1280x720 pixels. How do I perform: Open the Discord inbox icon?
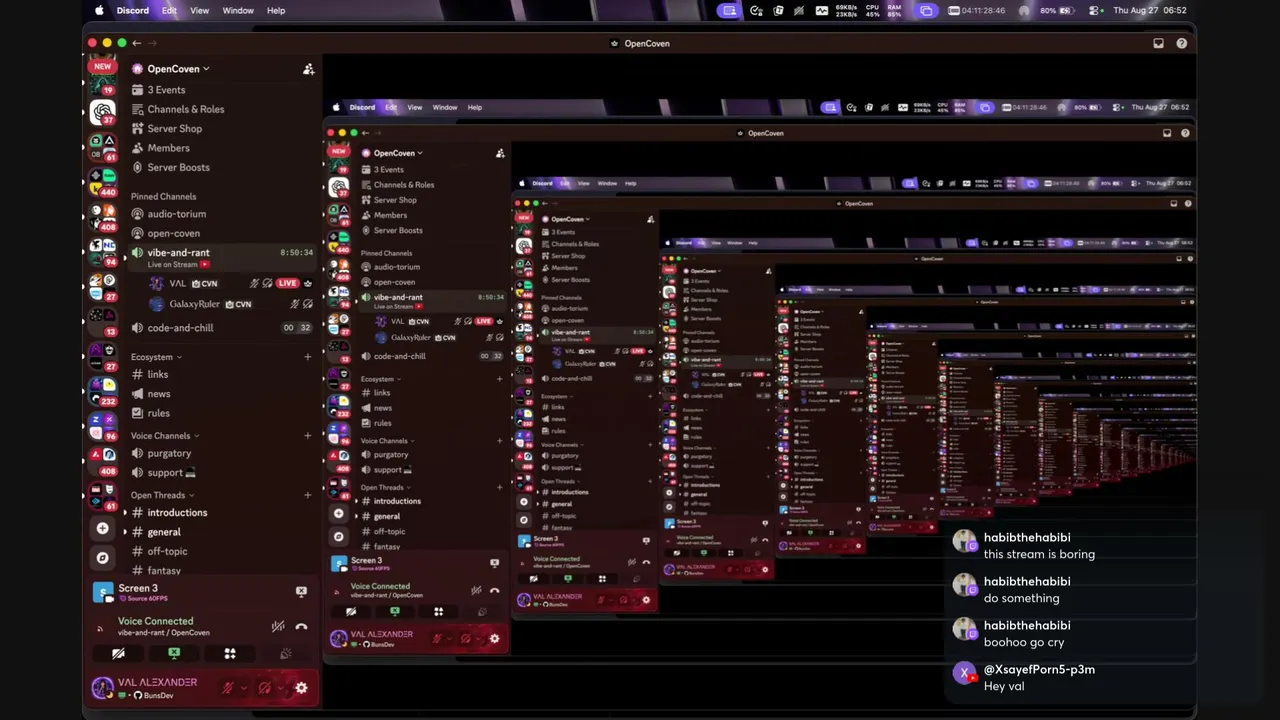(x=1158, y=43)
